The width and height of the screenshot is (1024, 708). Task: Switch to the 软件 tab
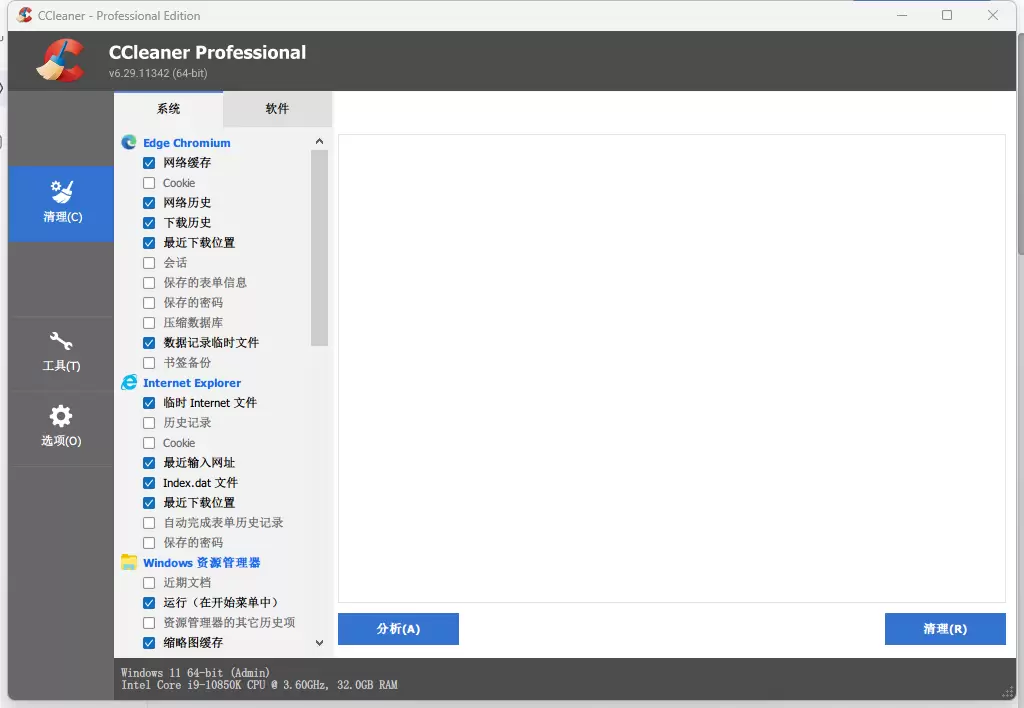point(278,109)
